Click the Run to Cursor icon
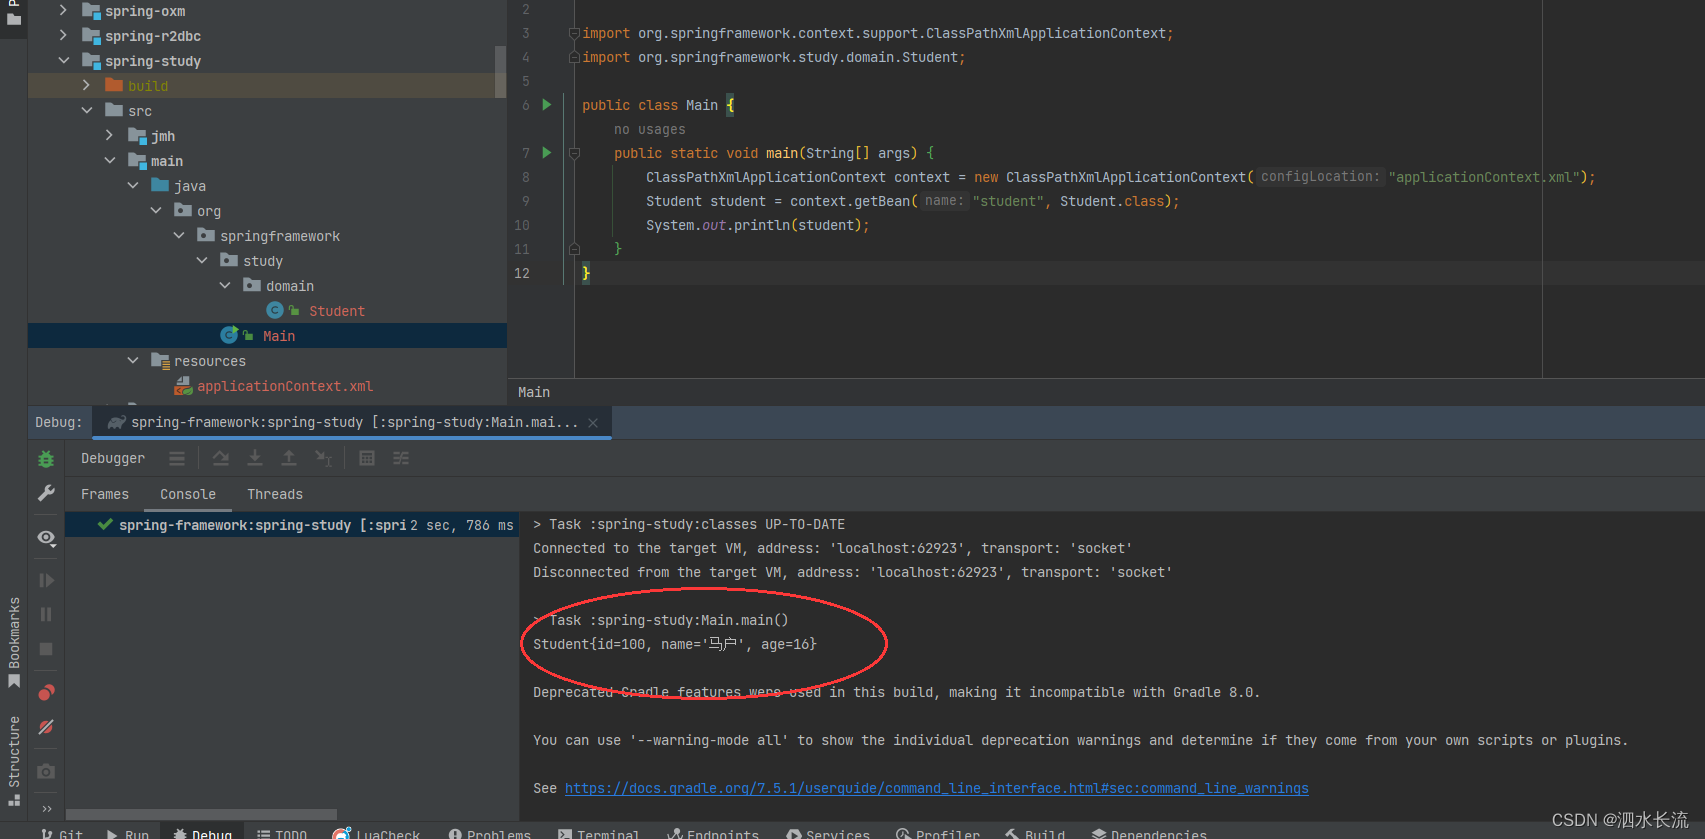Screen dimensions: 1705x839 point(323,458)
